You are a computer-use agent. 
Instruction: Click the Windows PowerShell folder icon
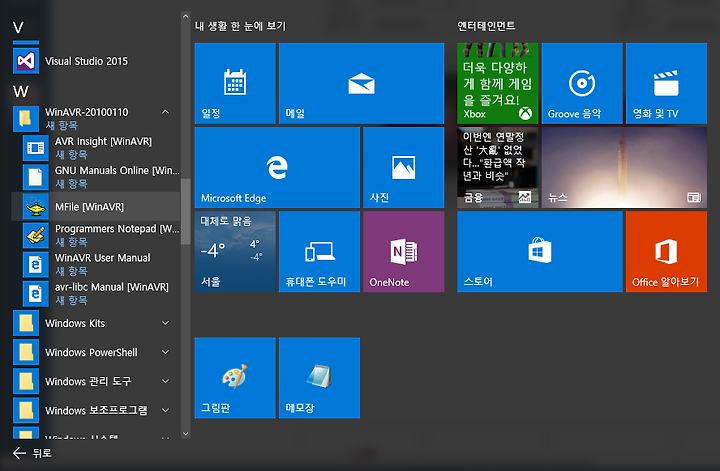click(26, 352)
